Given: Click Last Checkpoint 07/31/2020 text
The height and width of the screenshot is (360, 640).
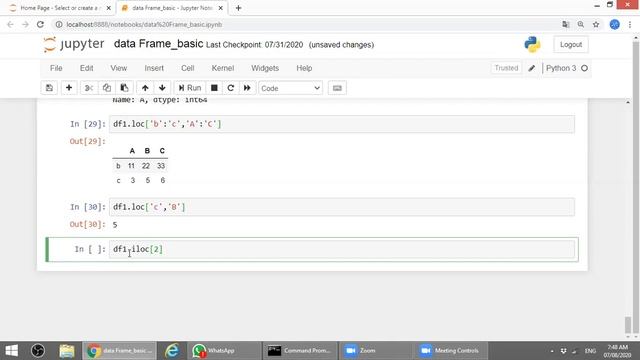Looking at the screenshot, I should [x=255, y=45].
